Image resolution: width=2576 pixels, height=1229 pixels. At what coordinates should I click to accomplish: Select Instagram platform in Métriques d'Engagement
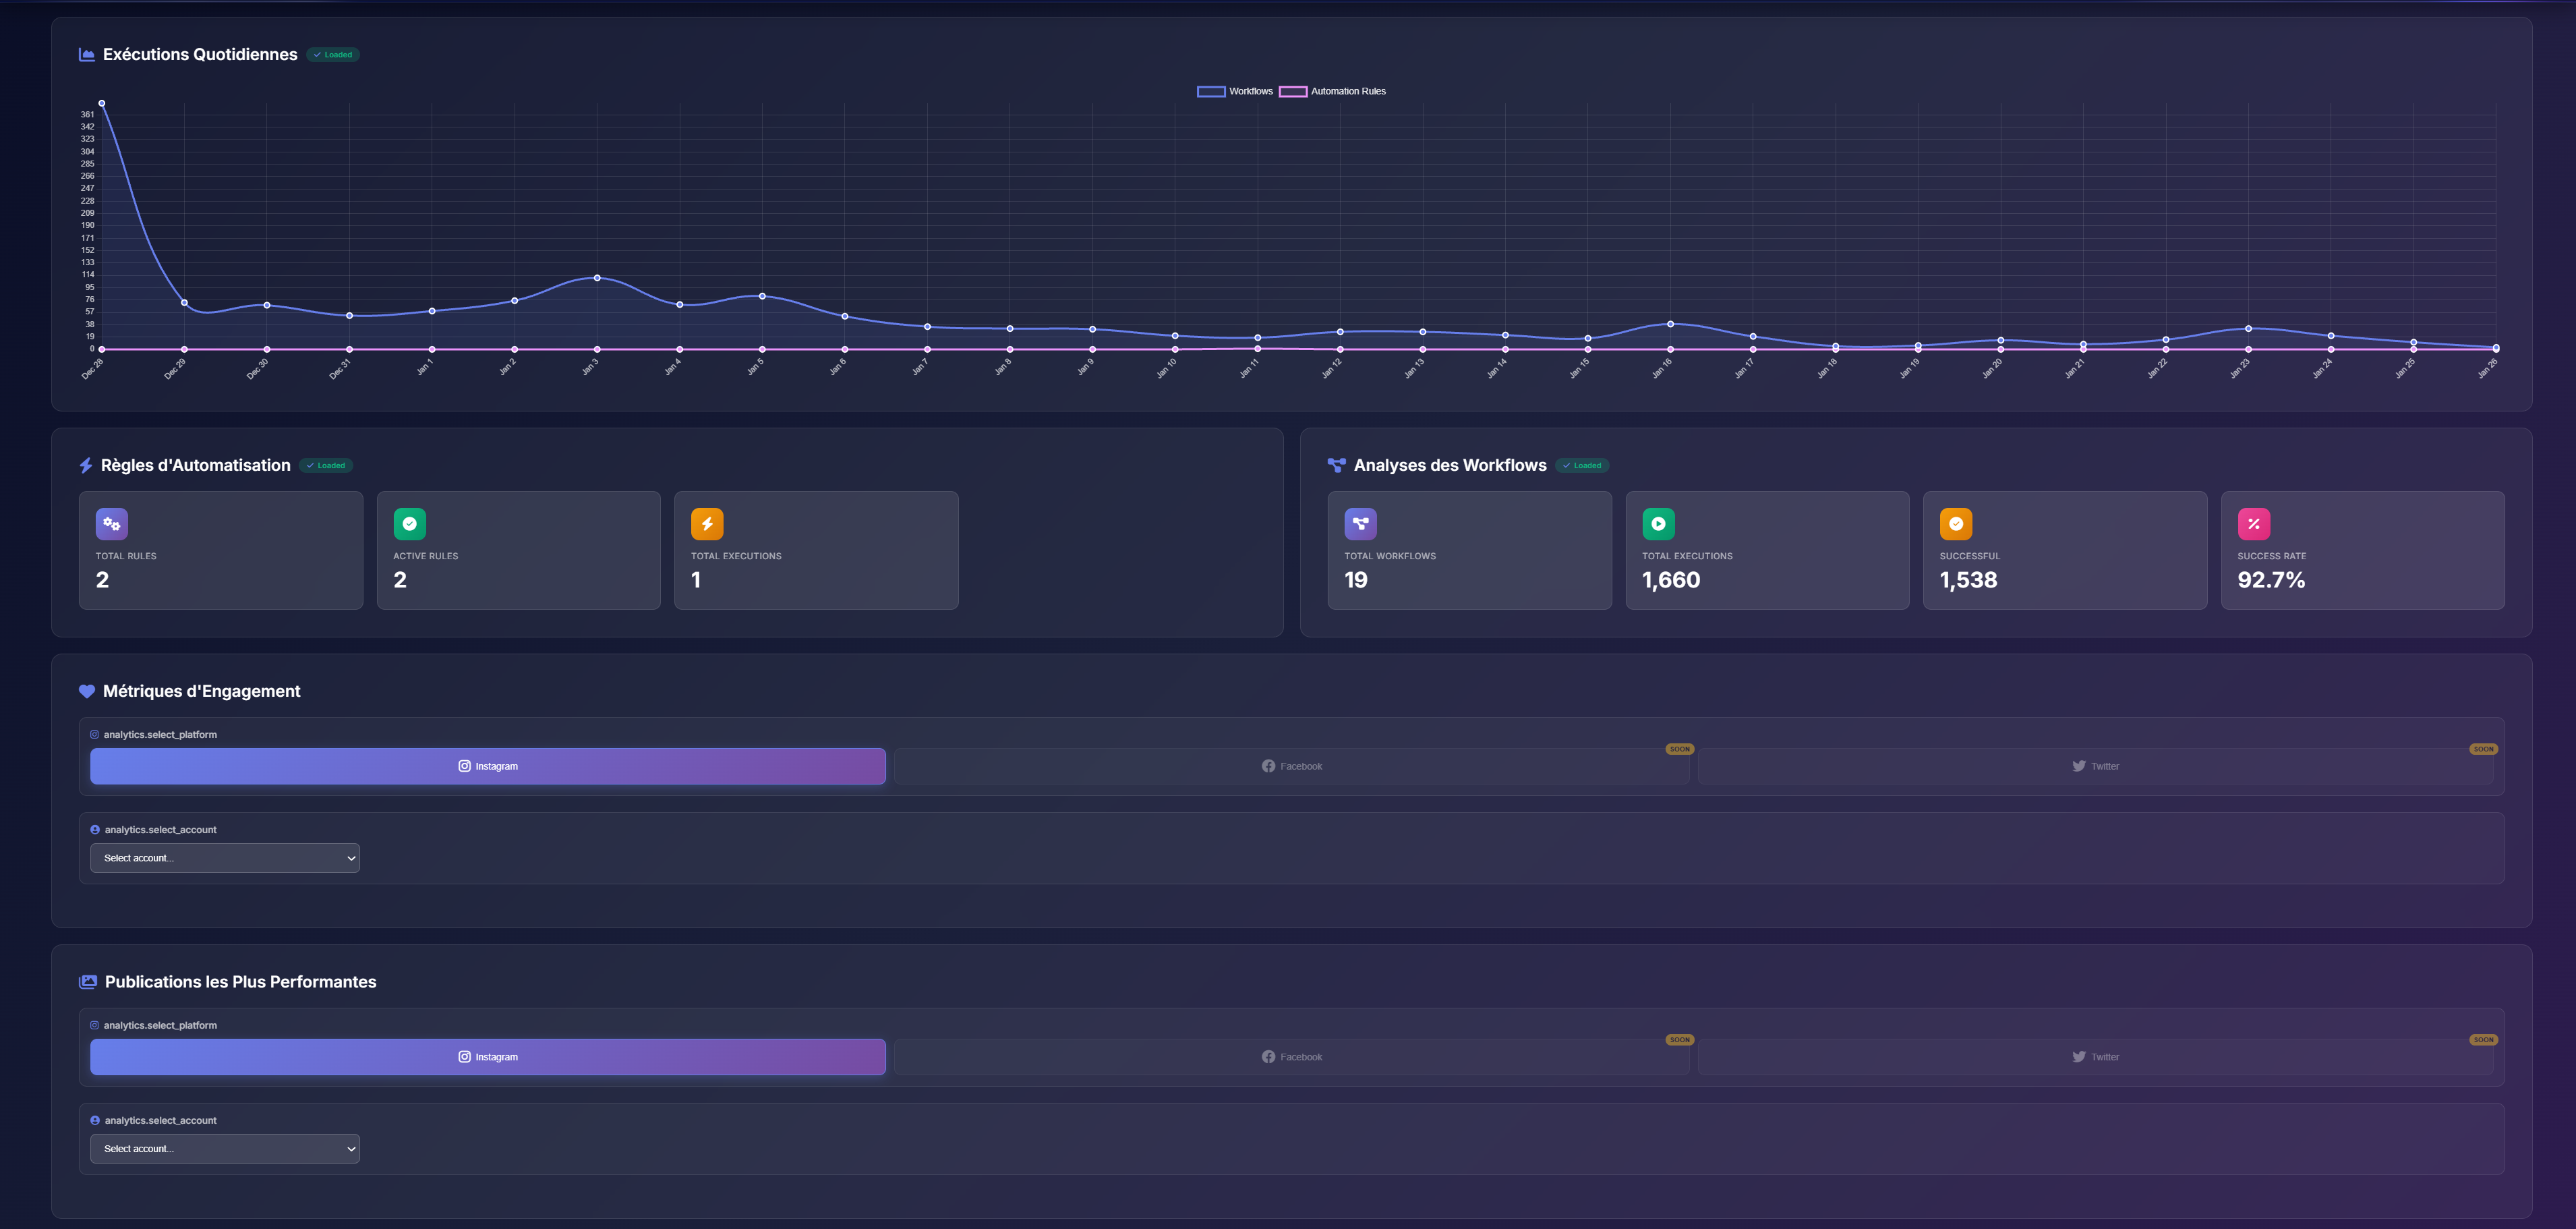pyautogui.click(x=488, y=766)
